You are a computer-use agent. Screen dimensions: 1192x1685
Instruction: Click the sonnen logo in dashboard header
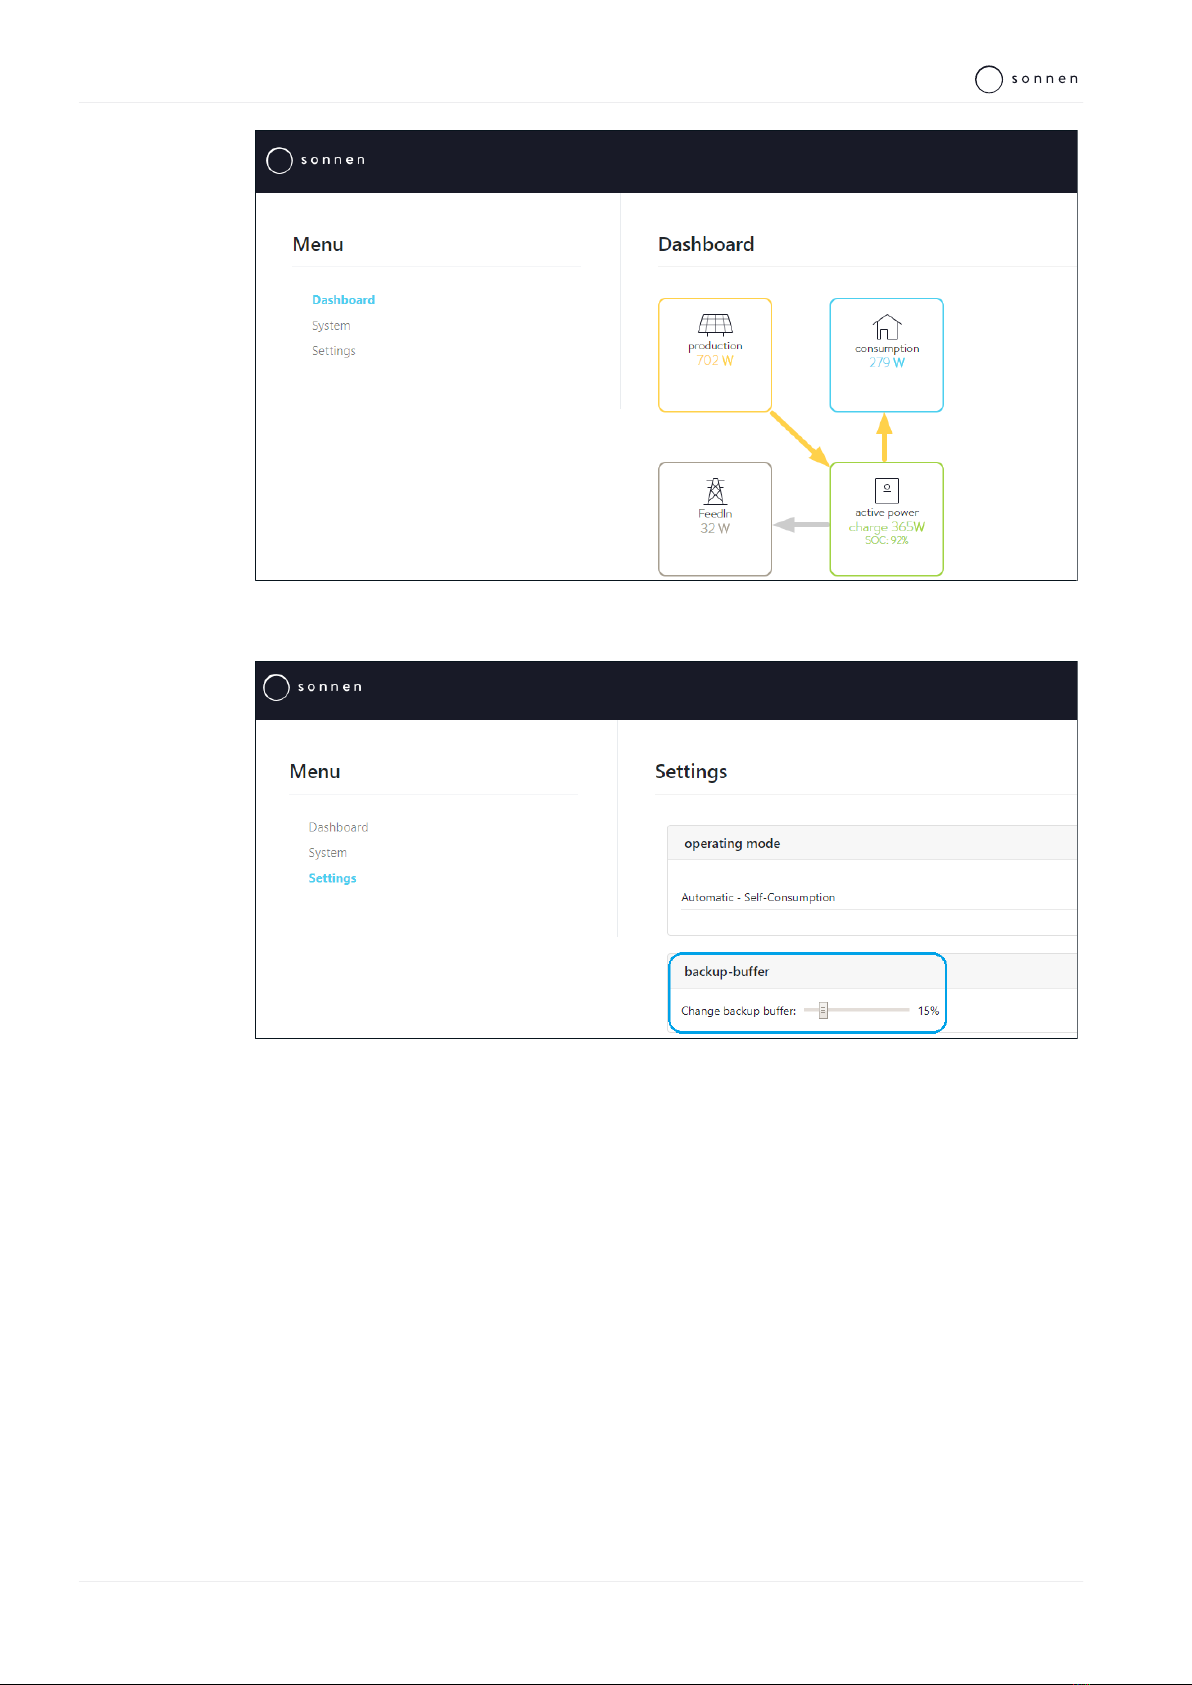tap(315, 160)
